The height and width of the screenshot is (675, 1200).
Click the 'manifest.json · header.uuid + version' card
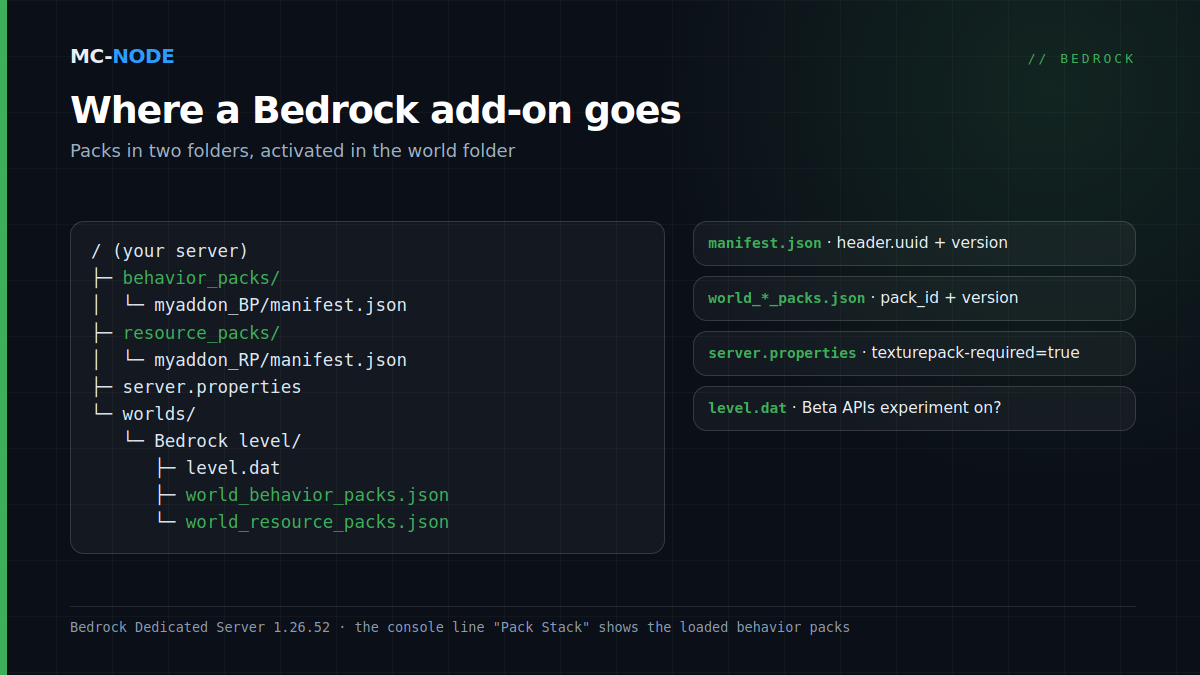(x=914, y=243)
